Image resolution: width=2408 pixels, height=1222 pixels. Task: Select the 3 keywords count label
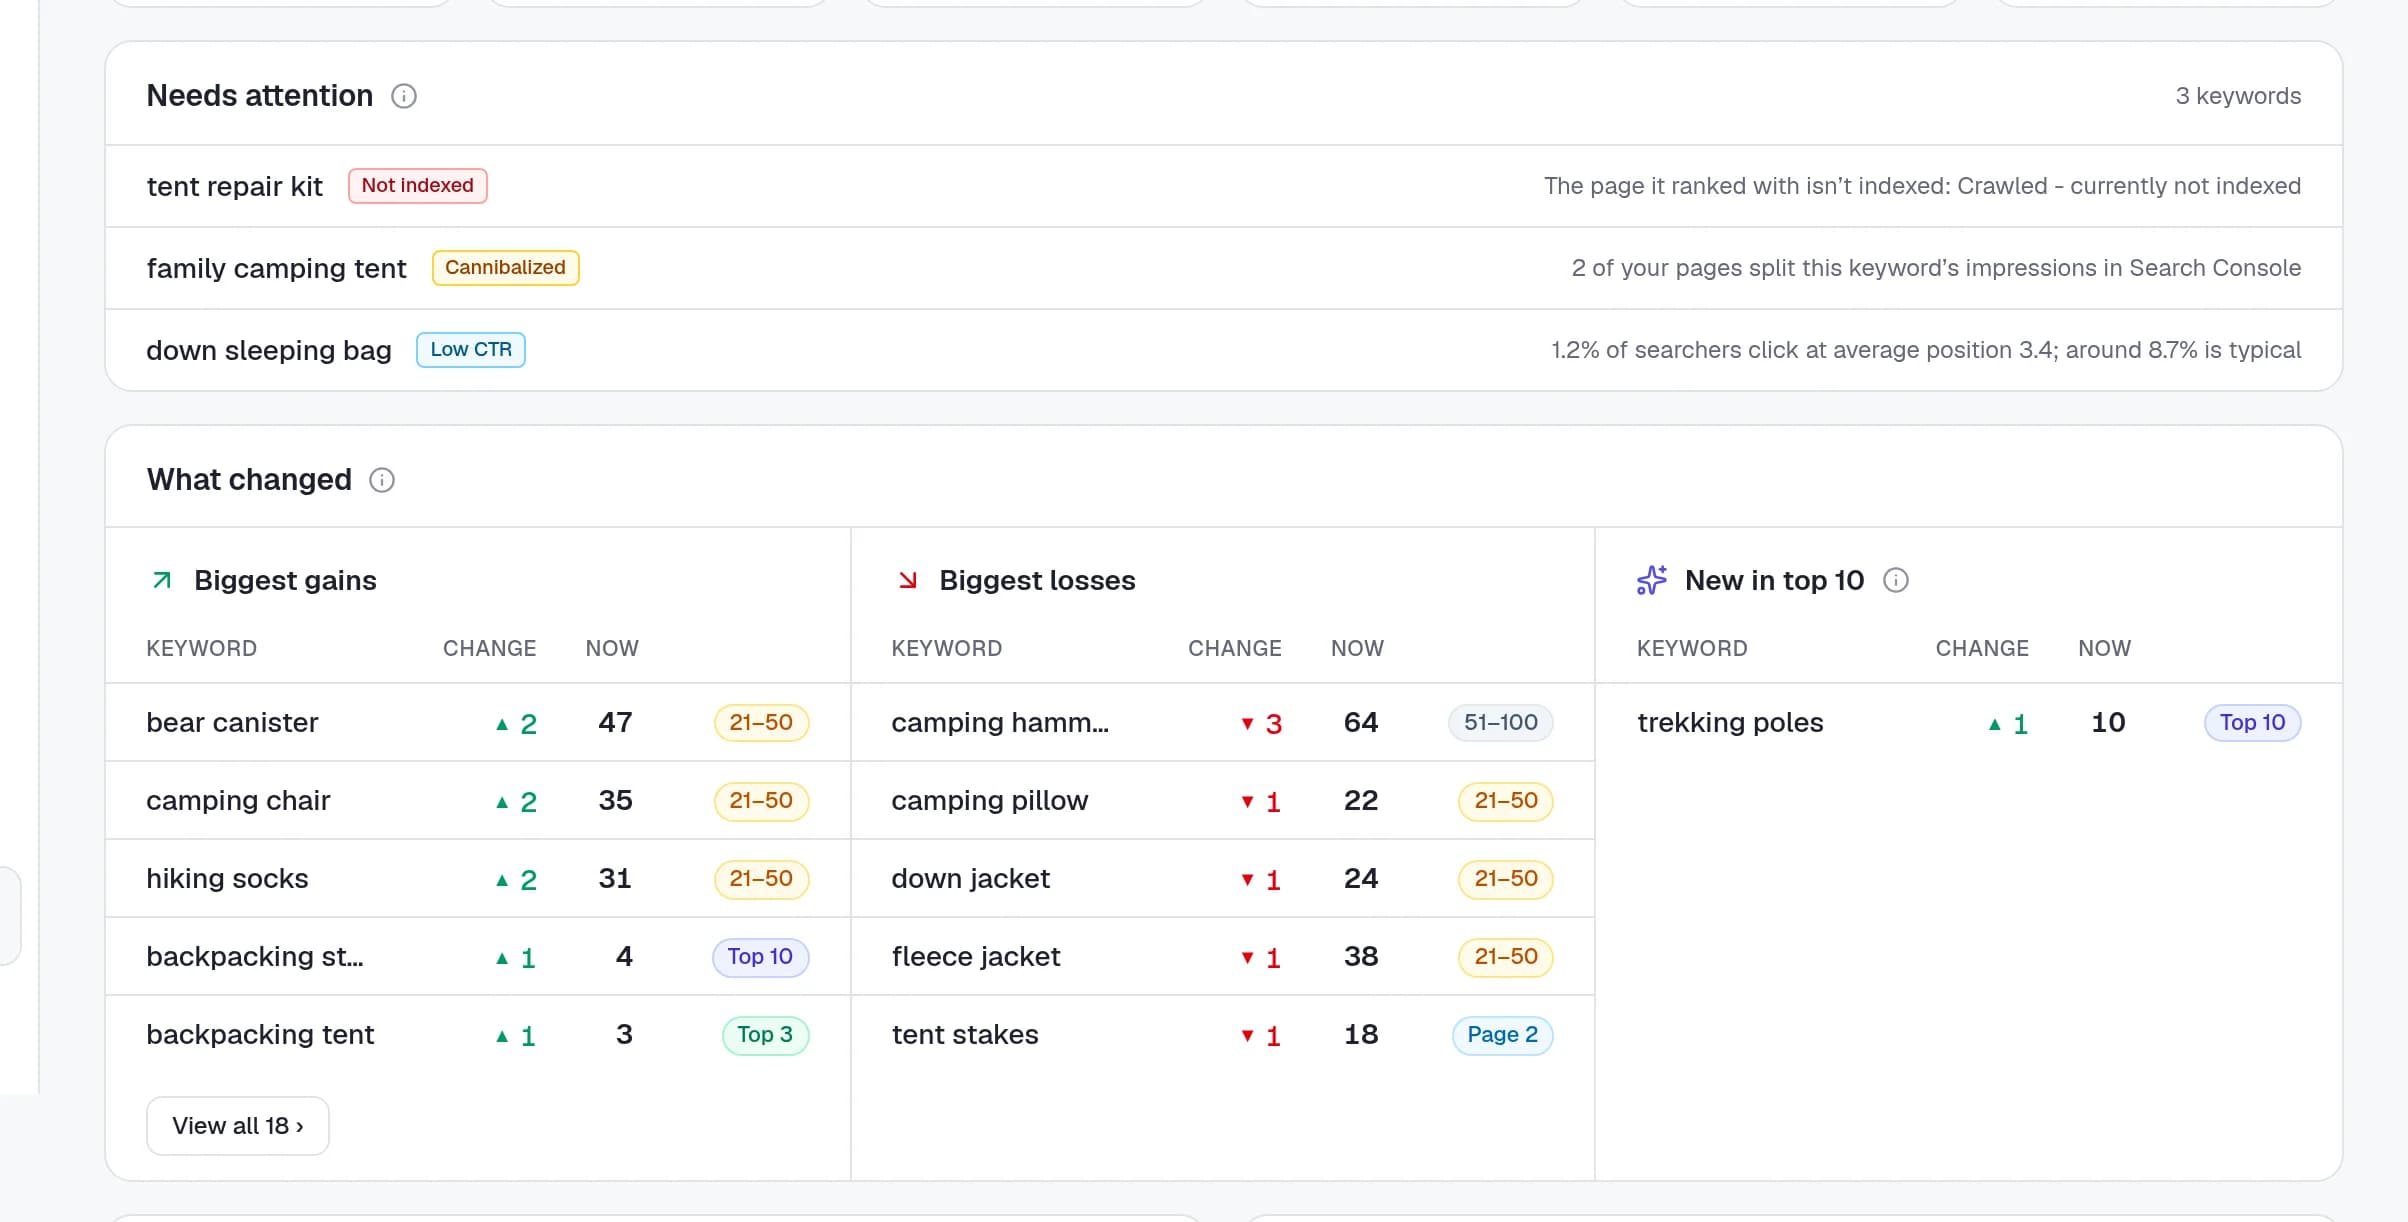click(2238, 96)
